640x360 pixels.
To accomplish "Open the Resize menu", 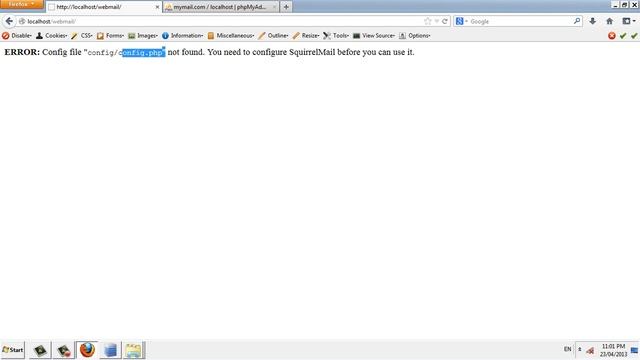I will (306, 36).
